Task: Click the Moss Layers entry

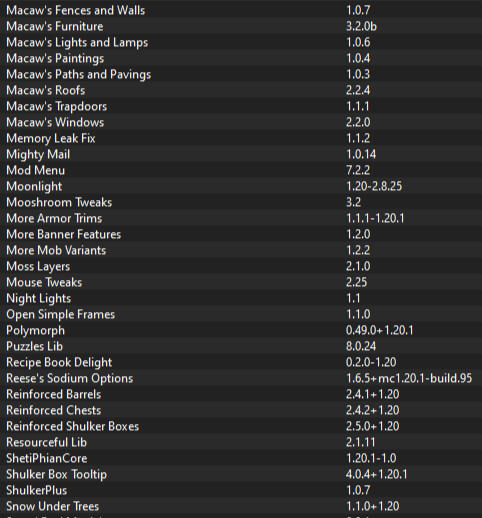Action: (x=241, y=266)
